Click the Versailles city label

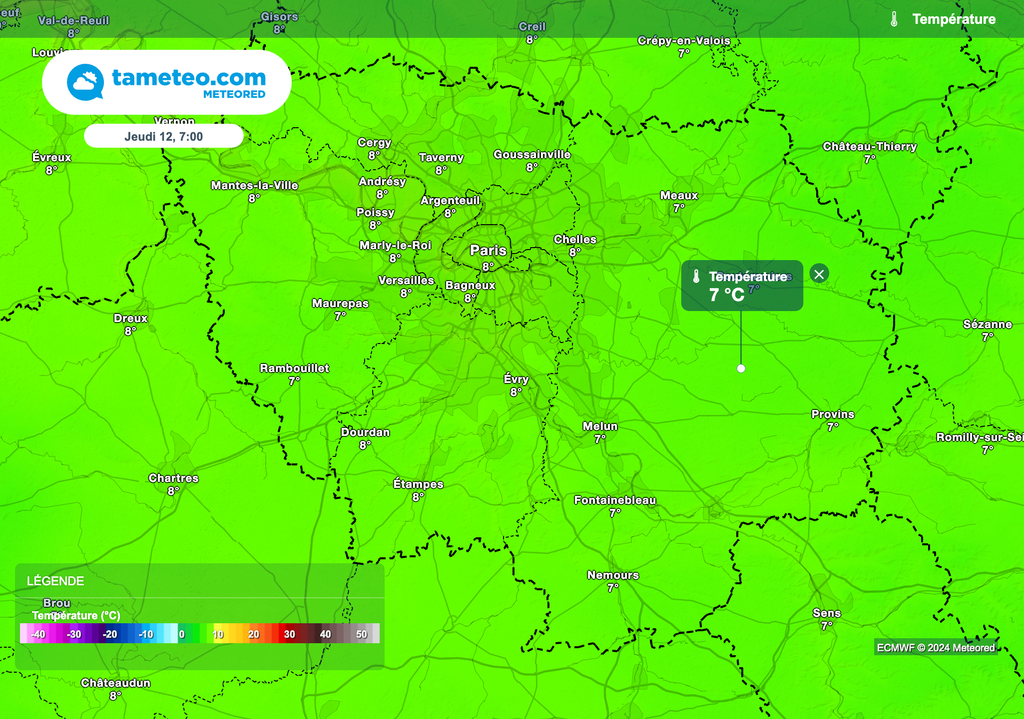click(x=404, y=280)
